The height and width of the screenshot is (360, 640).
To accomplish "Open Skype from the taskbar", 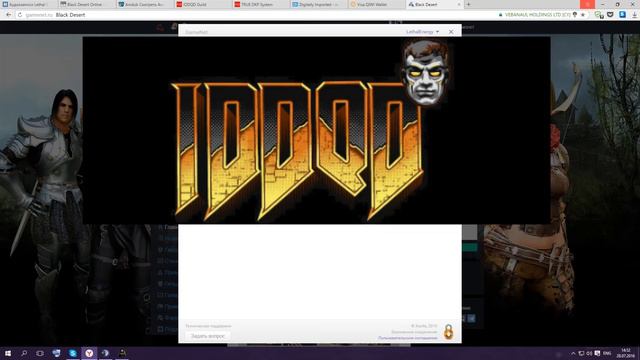I will coord(73,353).
